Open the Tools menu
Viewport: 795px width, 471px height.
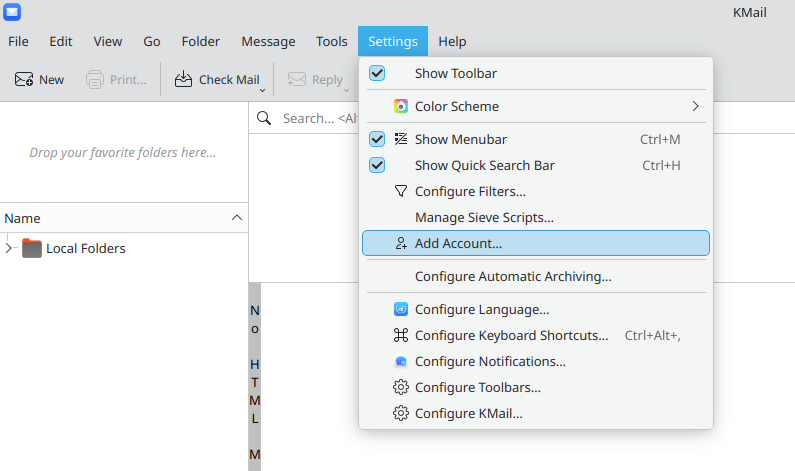332,41
